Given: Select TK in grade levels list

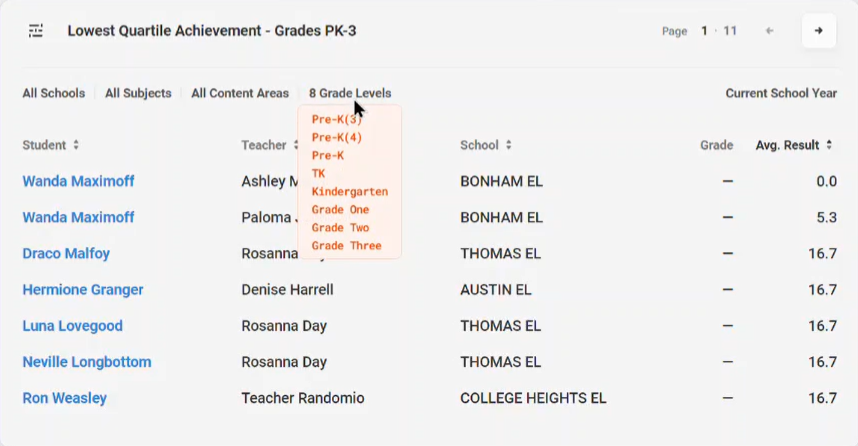Looking at the screenshot, I should coord(318,173).
